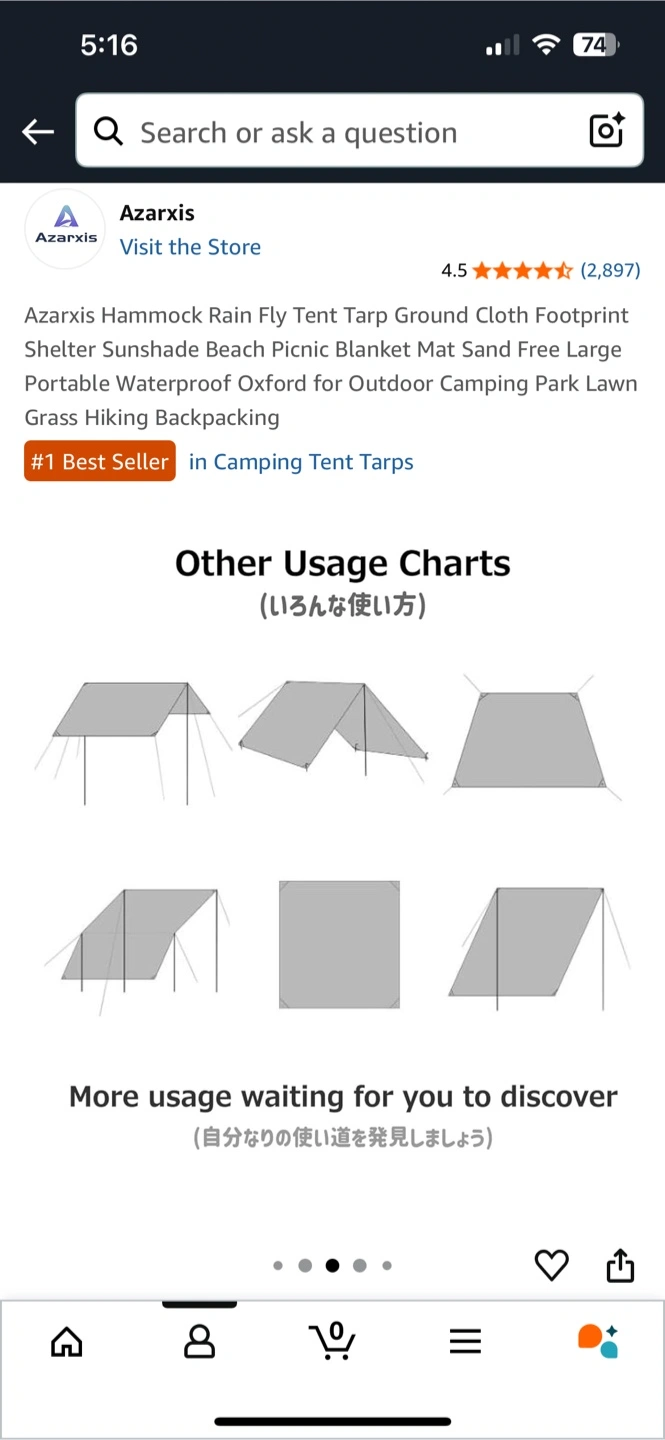Open the hamburger menu

coord(465,1341)
